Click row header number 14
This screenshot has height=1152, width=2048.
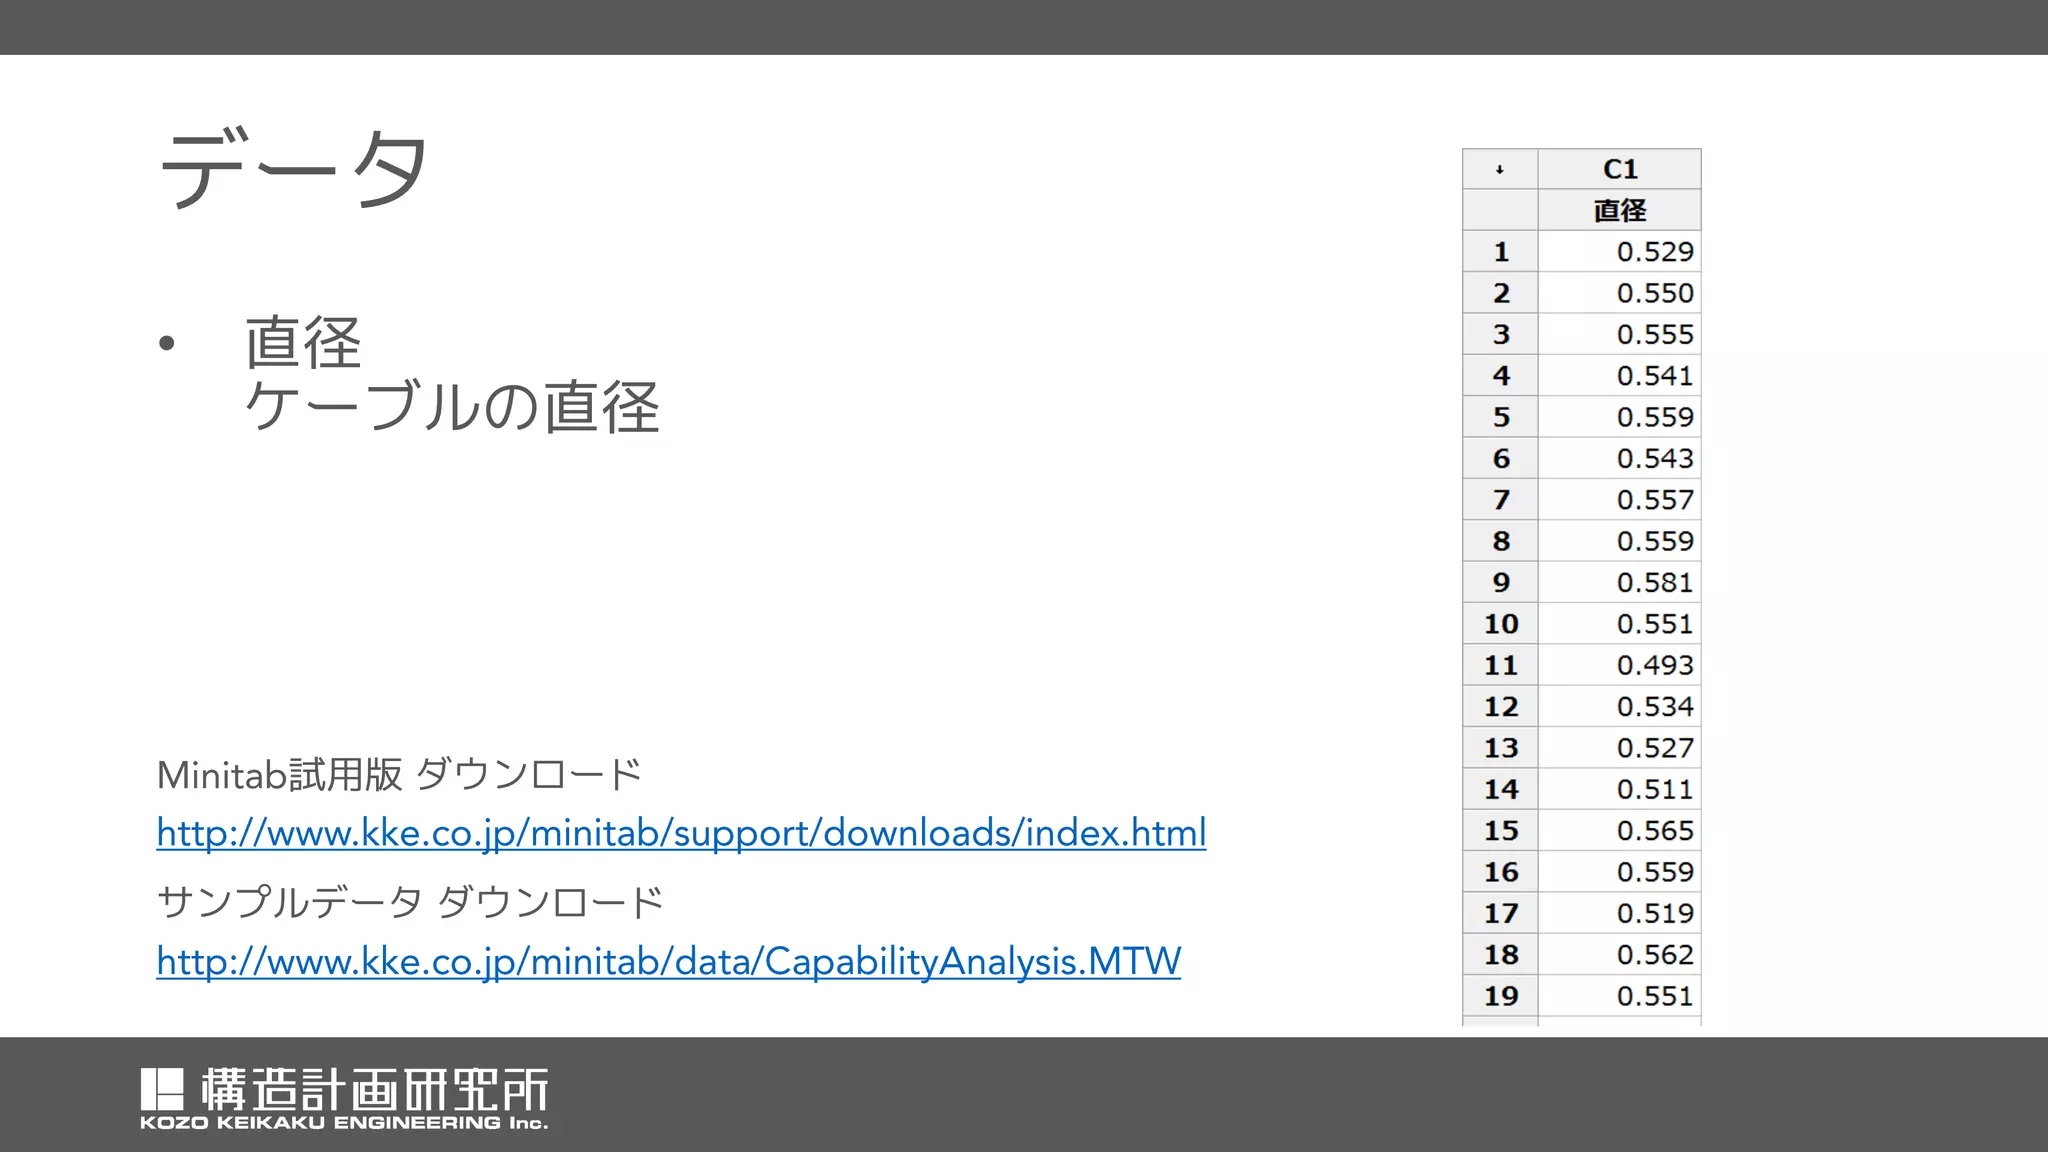pos(1500,789)
